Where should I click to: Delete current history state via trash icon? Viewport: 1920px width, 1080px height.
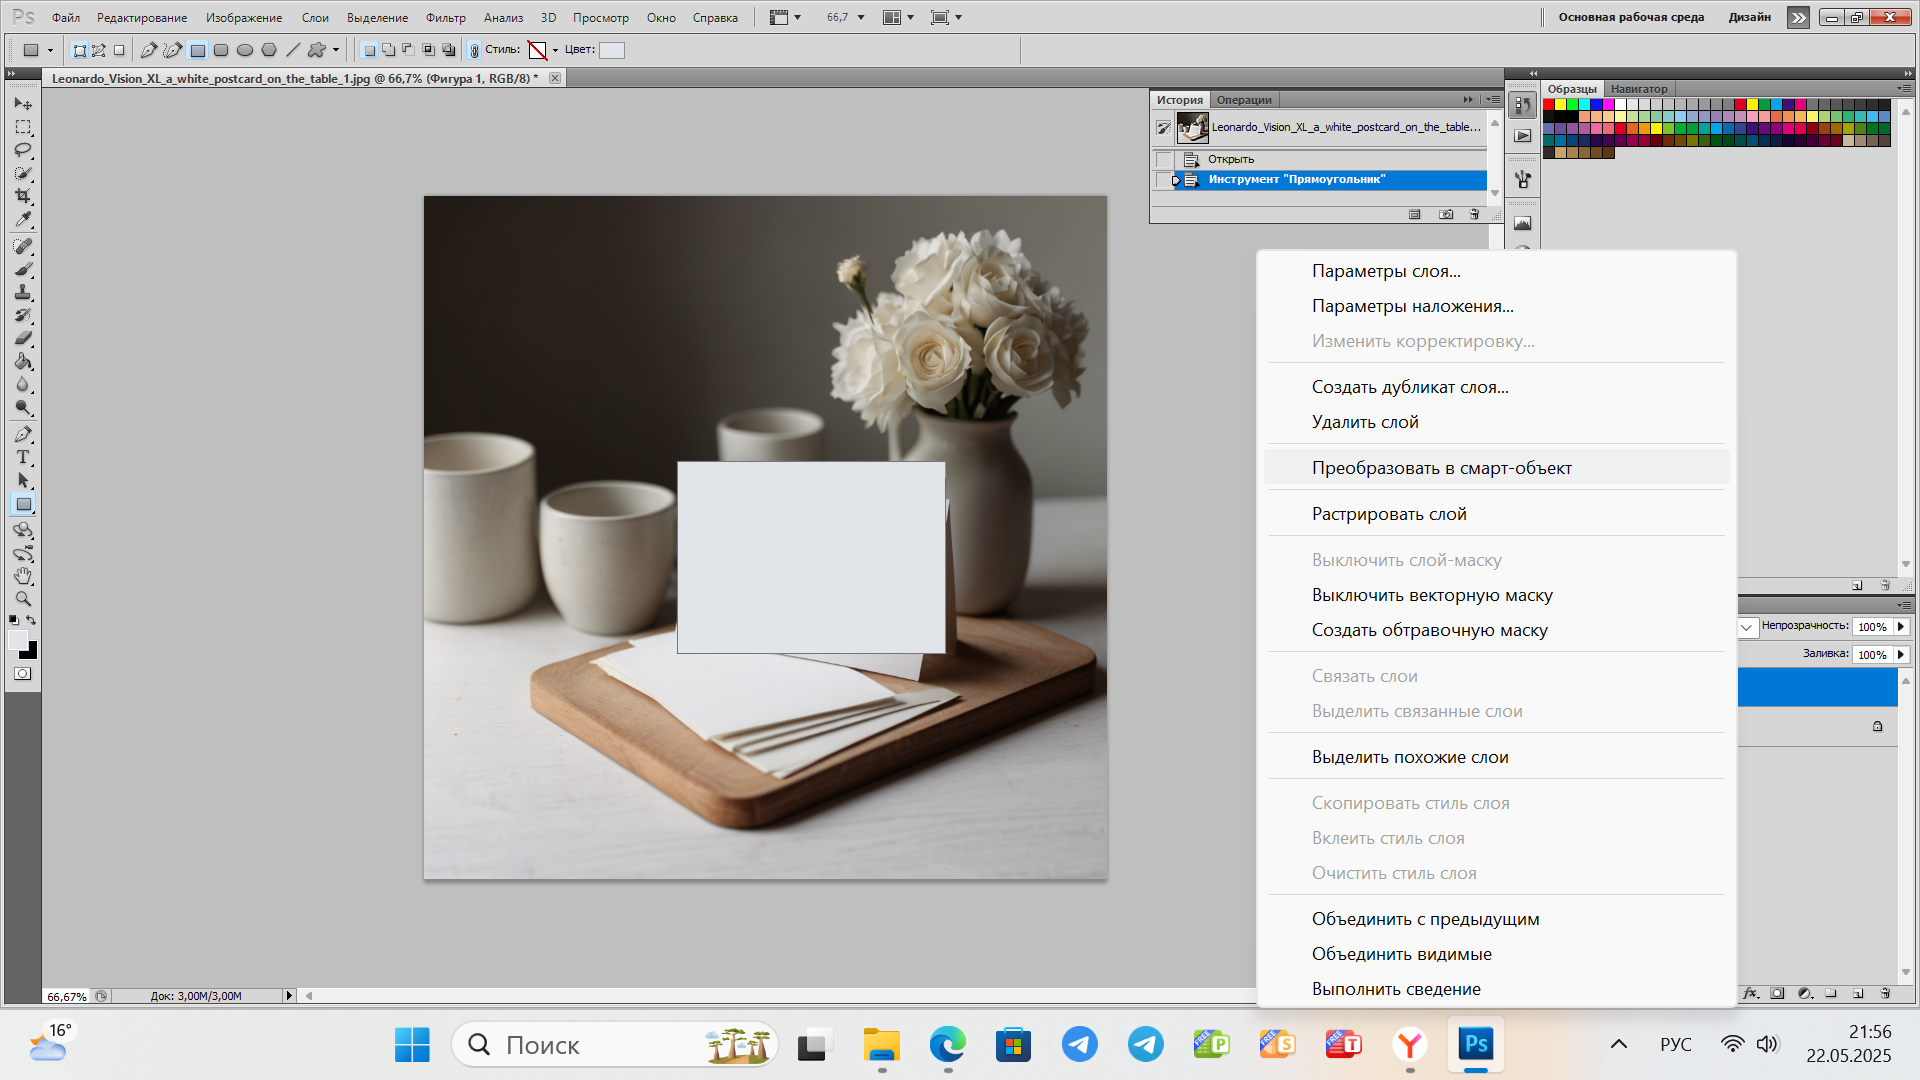pos(1474,214)
